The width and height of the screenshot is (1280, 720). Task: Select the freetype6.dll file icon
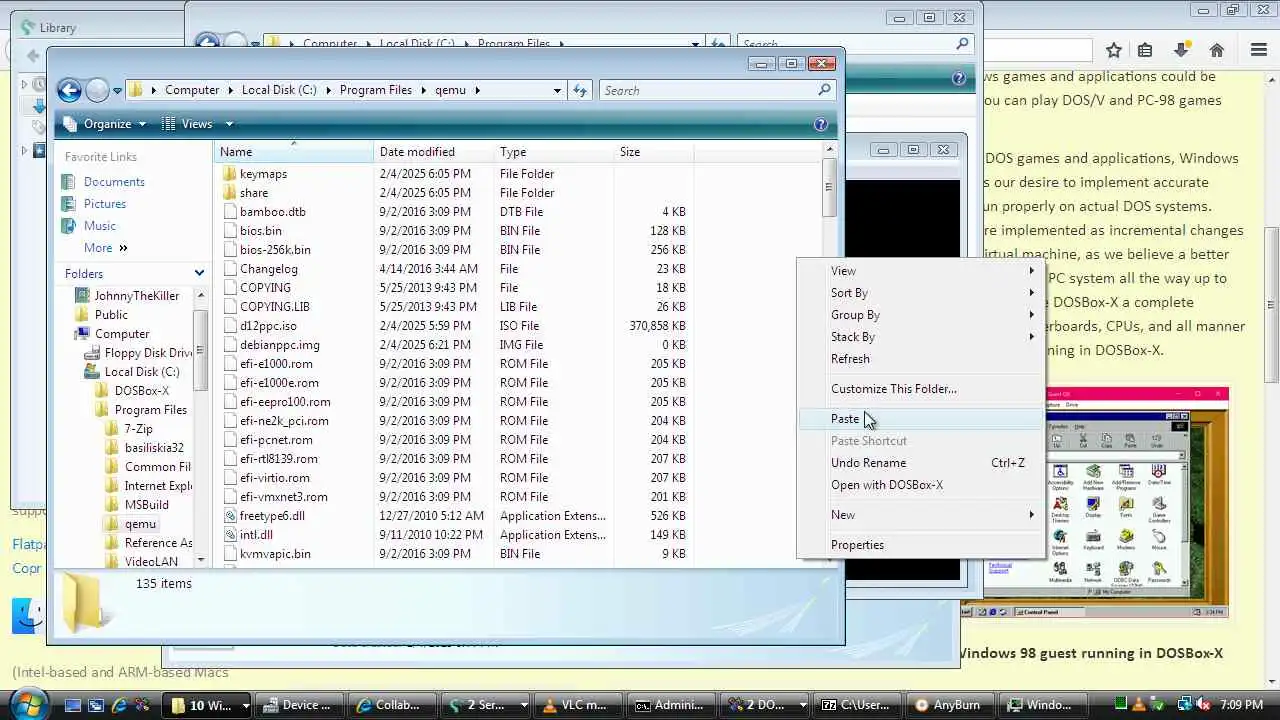230,516
